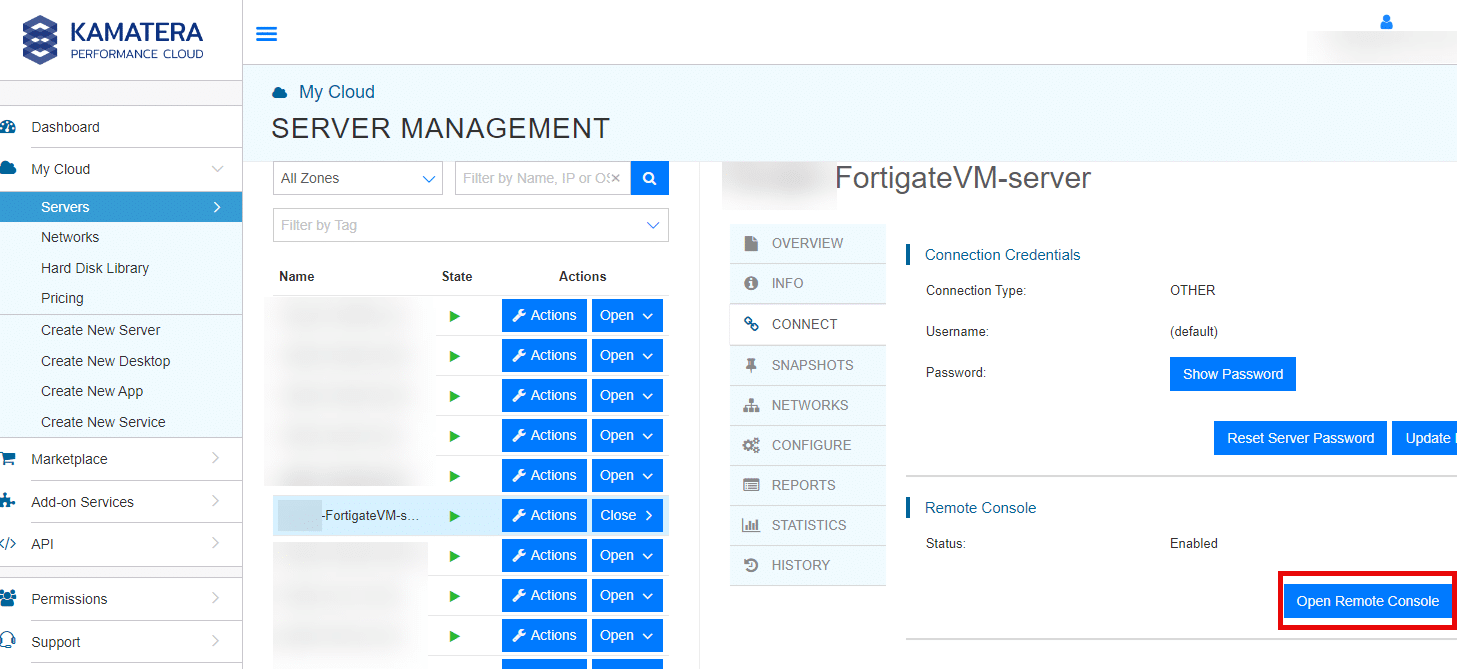Image resolution: width=1457 pixels, height=669 pixels.
Task: Click Reset Server Password
Action: tap(1299, 437)
